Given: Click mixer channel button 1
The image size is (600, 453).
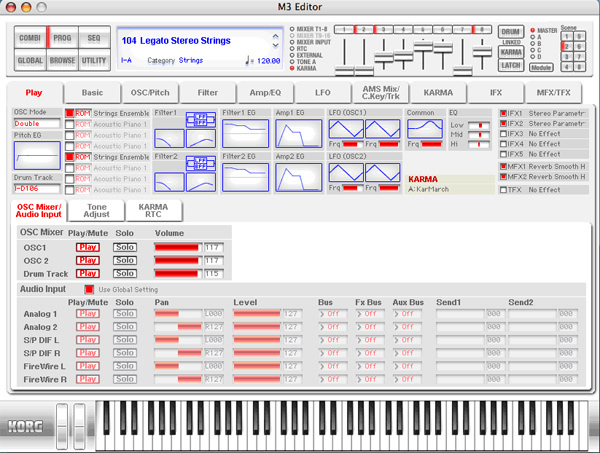Looking at the screenshot, I should pos(344,29).
